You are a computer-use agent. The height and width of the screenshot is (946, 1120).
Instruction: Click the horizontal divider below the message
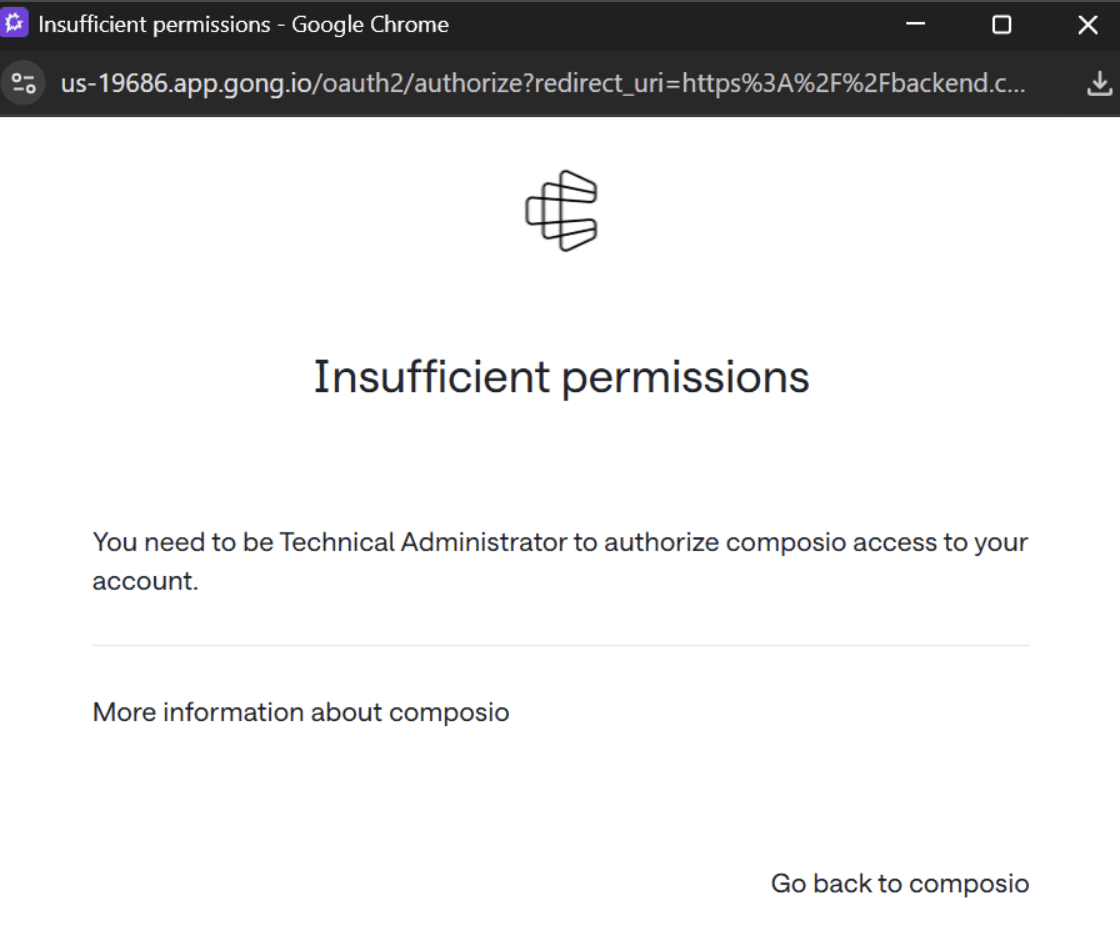pos(561,645)
